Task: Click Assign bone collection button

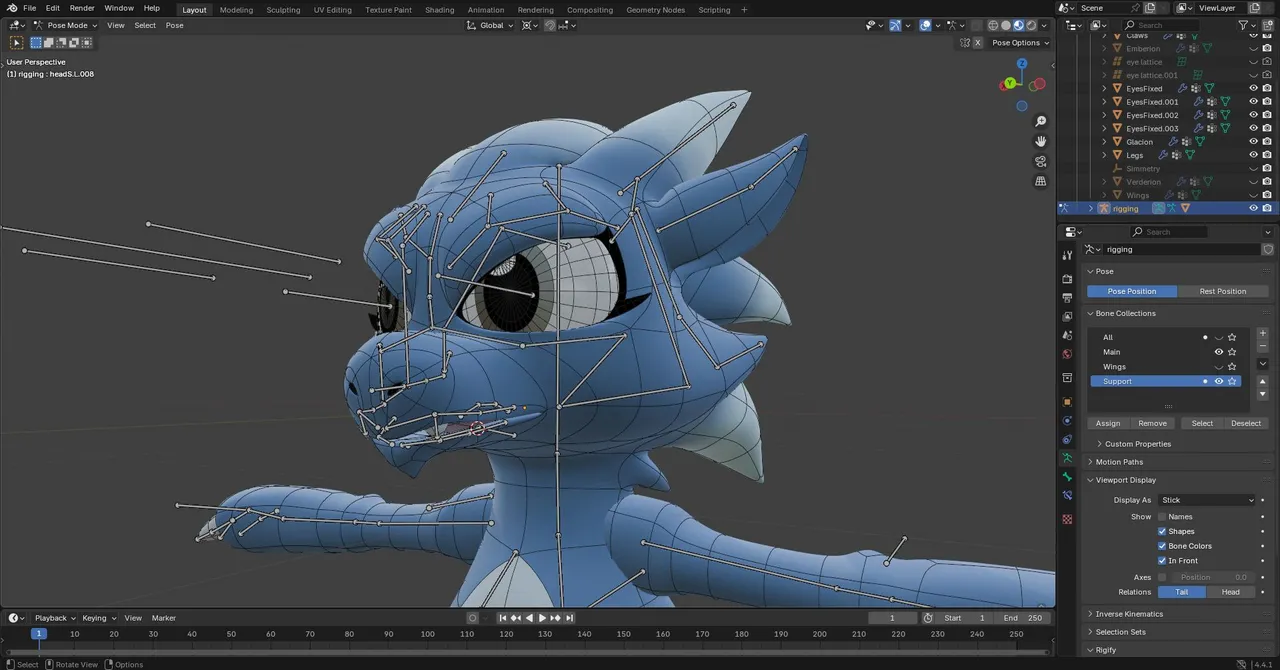Action: [x=1108, y=423]
